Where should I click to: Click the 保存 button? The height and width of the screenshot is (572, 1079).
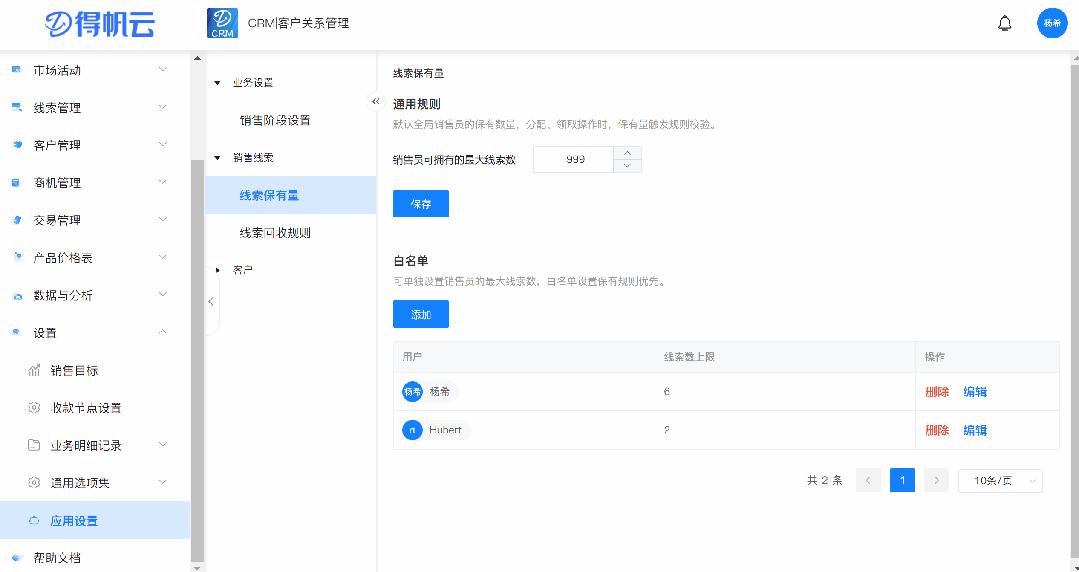pos(420,204)
